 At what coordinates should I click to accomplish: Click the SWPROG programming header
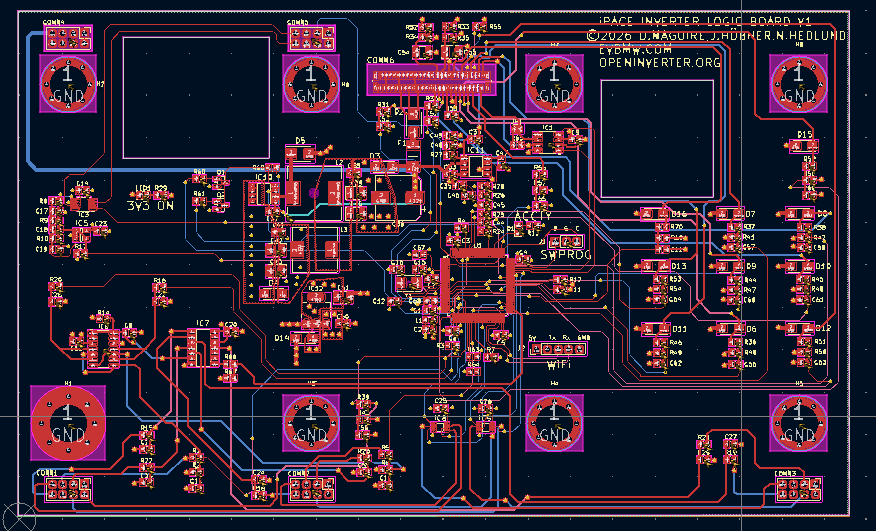566,241
